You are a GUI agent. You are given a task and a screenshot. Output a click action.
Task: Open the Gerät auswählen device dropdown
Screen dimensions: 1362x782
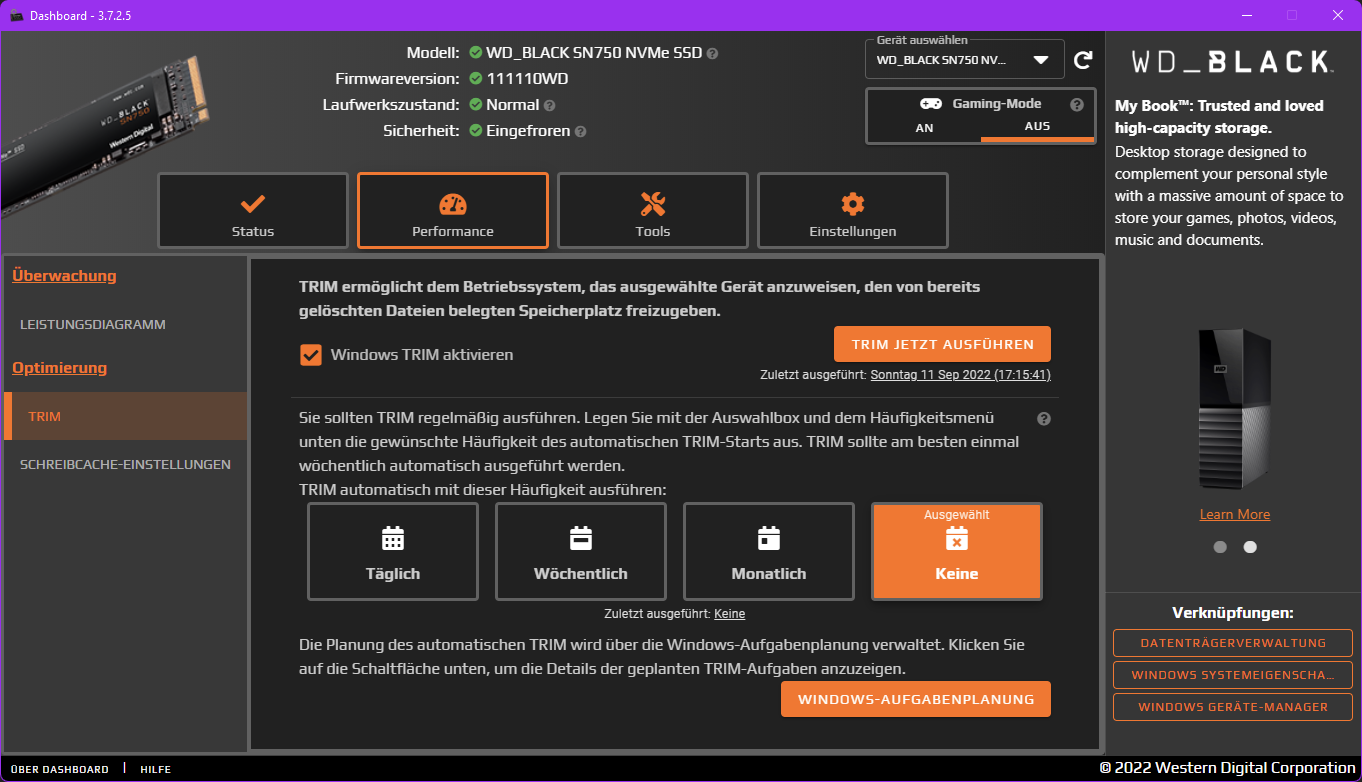pos(964,60)
